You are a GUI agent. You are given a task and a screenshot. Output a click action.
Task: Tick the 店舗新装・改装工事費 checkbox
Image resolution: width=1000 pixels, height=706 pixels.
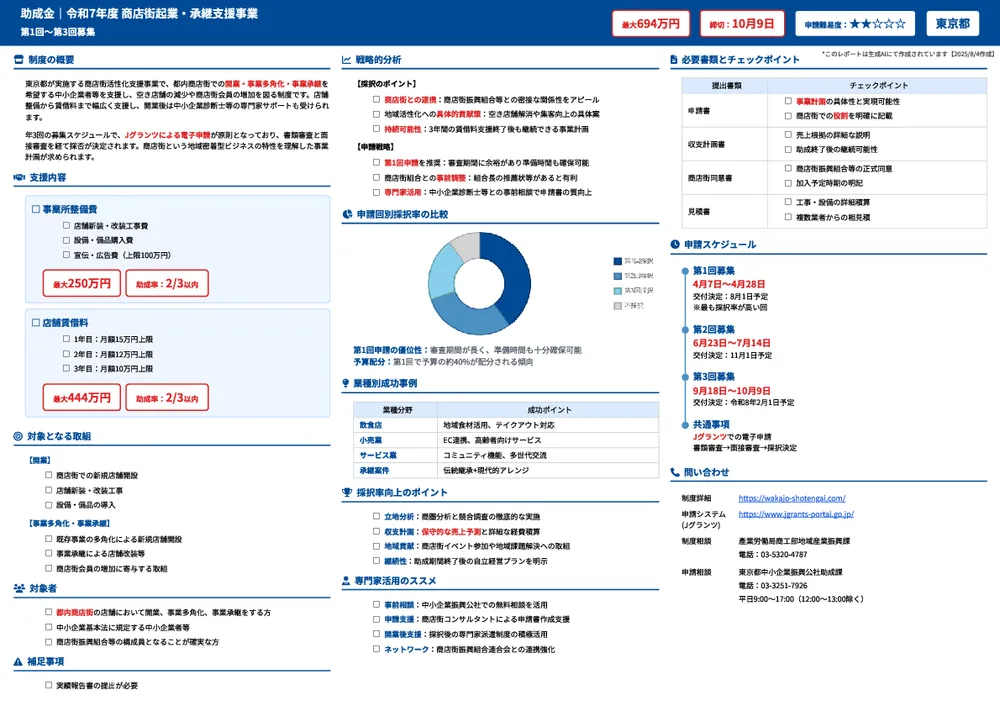(66, 225)
